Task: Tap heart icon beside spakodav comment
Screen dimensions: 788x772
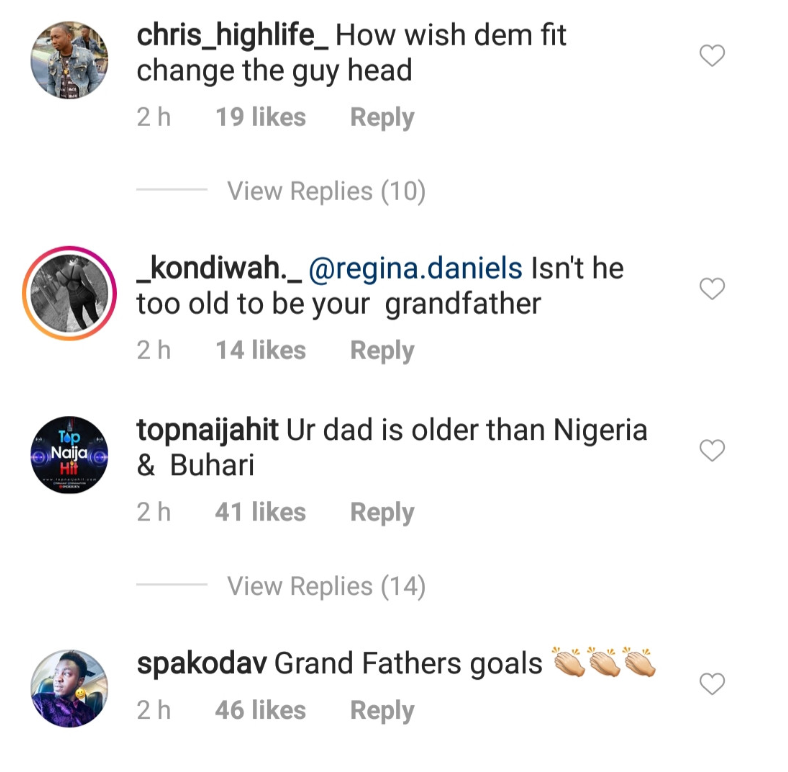Action: coord(711,684)
